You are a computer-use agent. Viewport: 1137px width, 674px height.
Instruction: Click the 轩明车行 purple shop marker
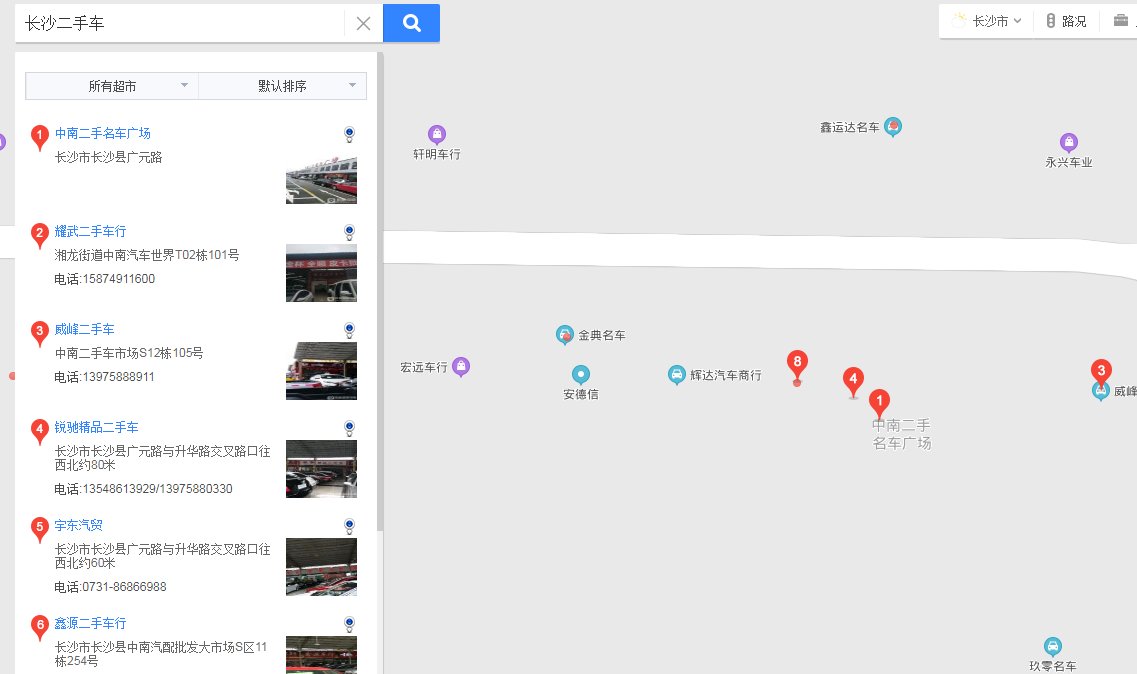[x=437, y=134]
